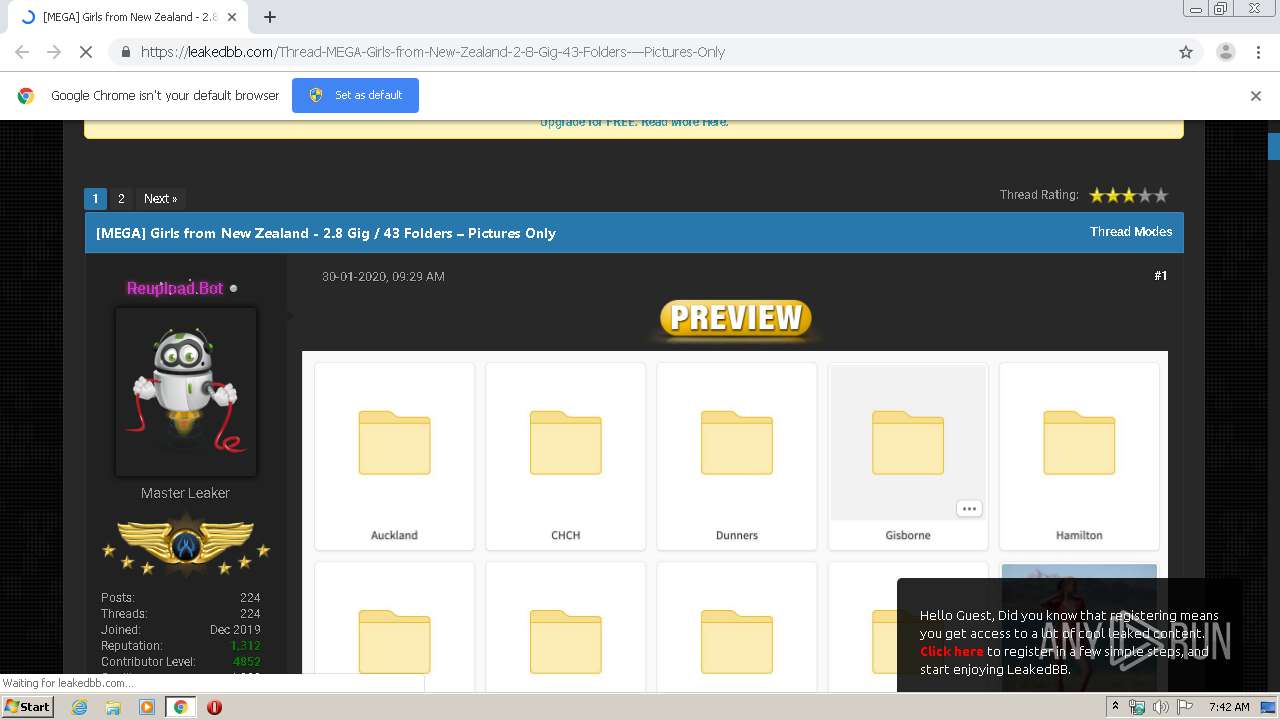
Task: Click the Posts count 224
Action: point(250,598)
